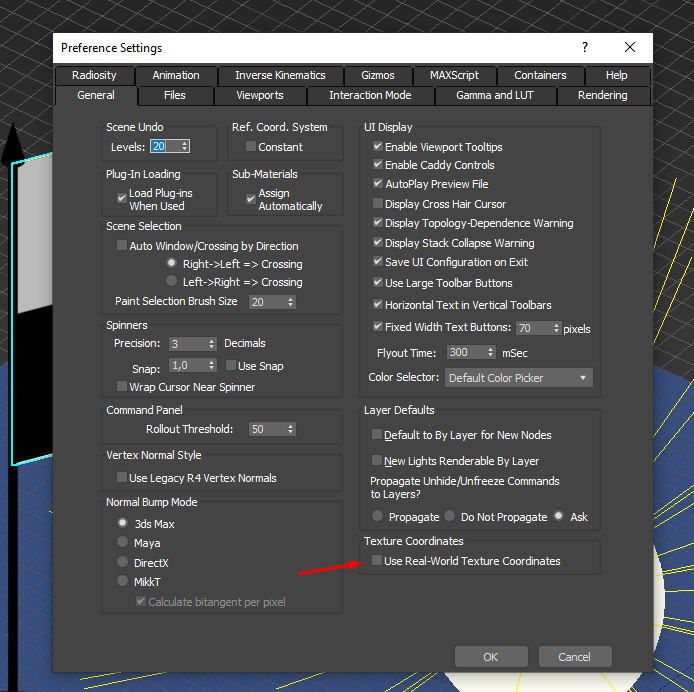The height and width of the screenshot is (692, 694).
Task: Open the Inverse Kinematics tab
Action: pyautogui.click(x=280, y=75)
